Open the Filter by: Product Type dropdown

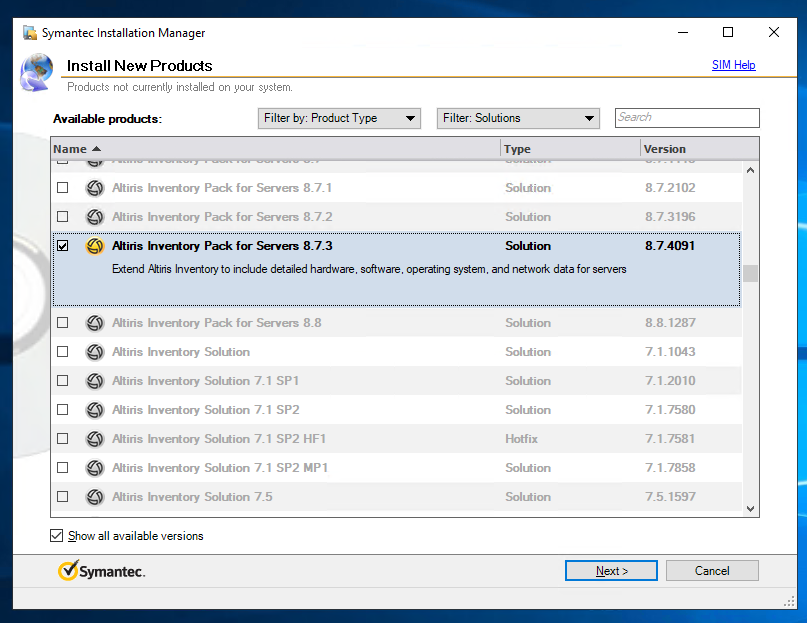339,118
